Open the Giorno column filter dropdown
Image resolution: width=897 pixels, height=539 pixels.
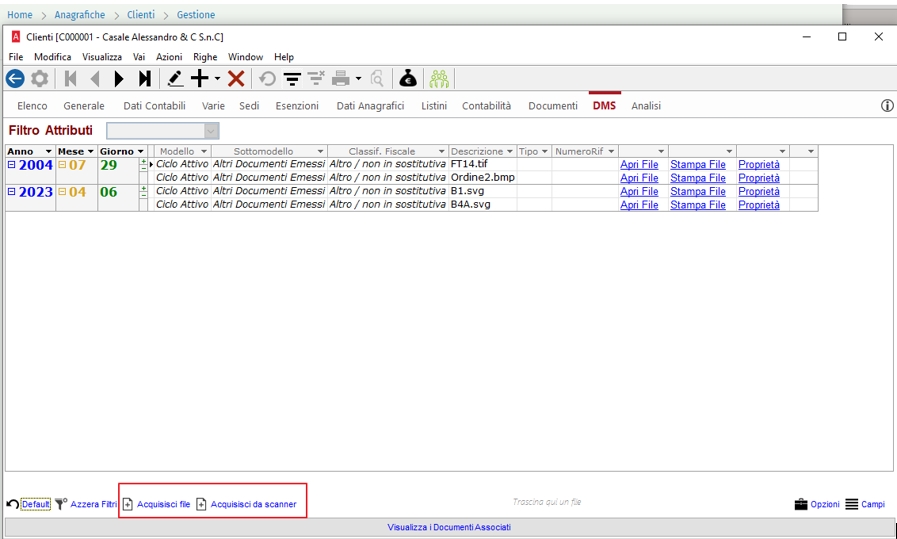tap(140, 152)
